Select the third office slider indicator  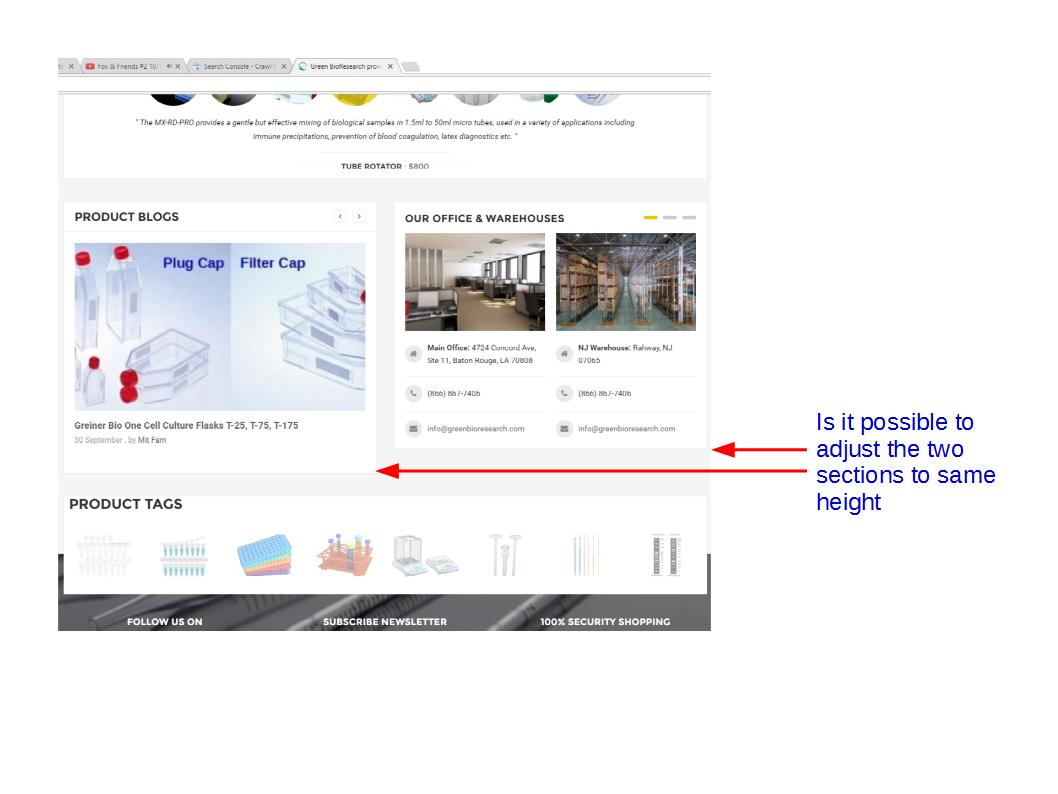click(x=689, y=217)
